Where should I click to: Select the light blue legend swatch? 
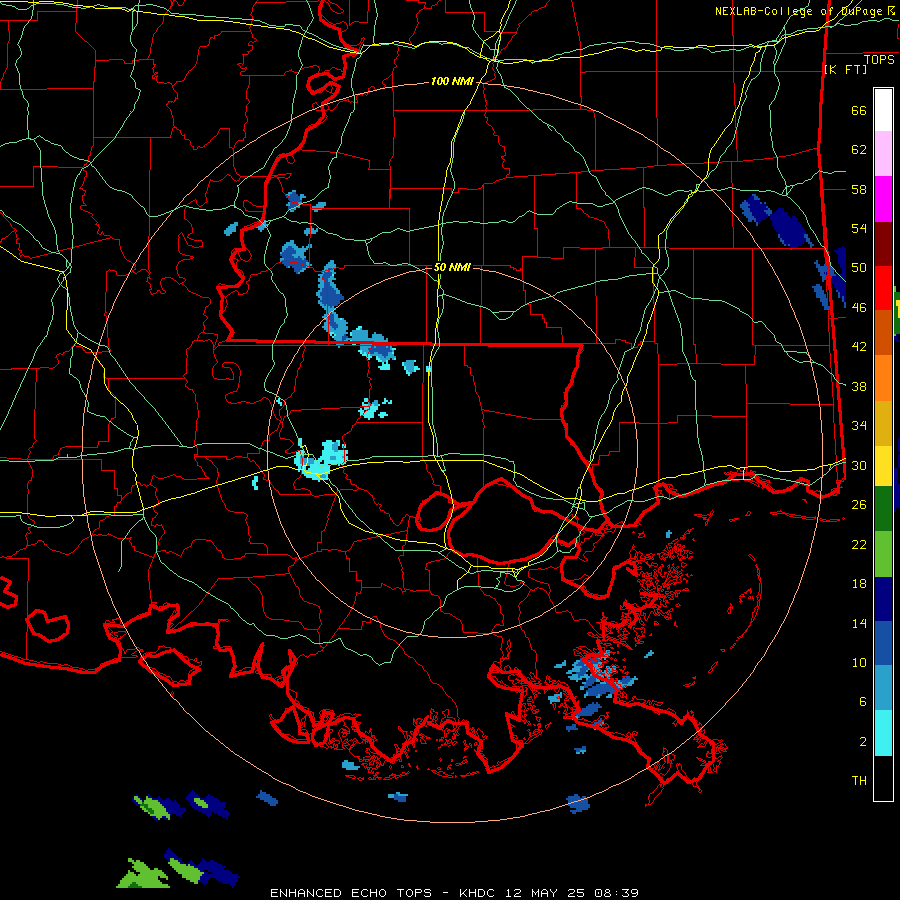pos(883,688)
